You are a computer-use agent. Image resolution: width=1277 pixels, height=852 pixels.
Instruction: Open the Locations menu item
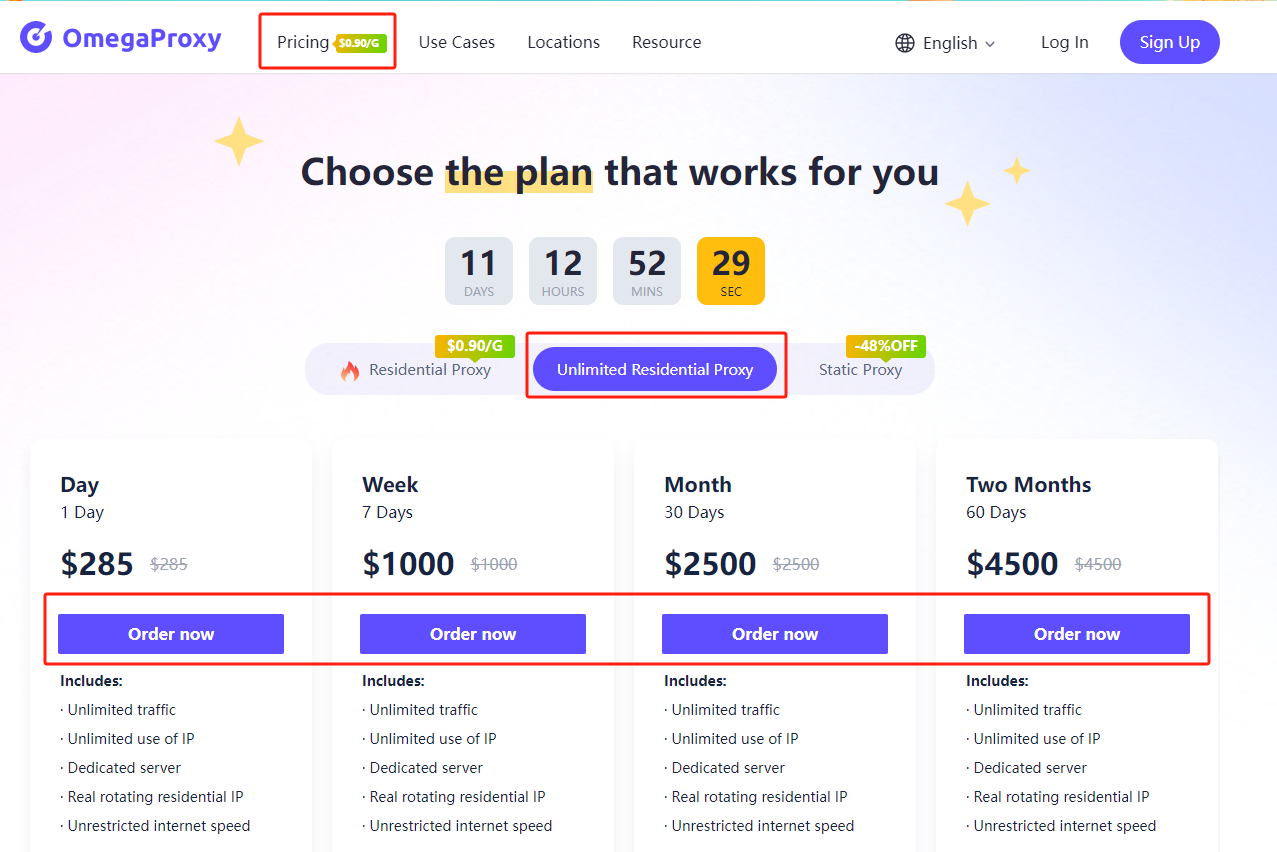[x=564, y=42]
